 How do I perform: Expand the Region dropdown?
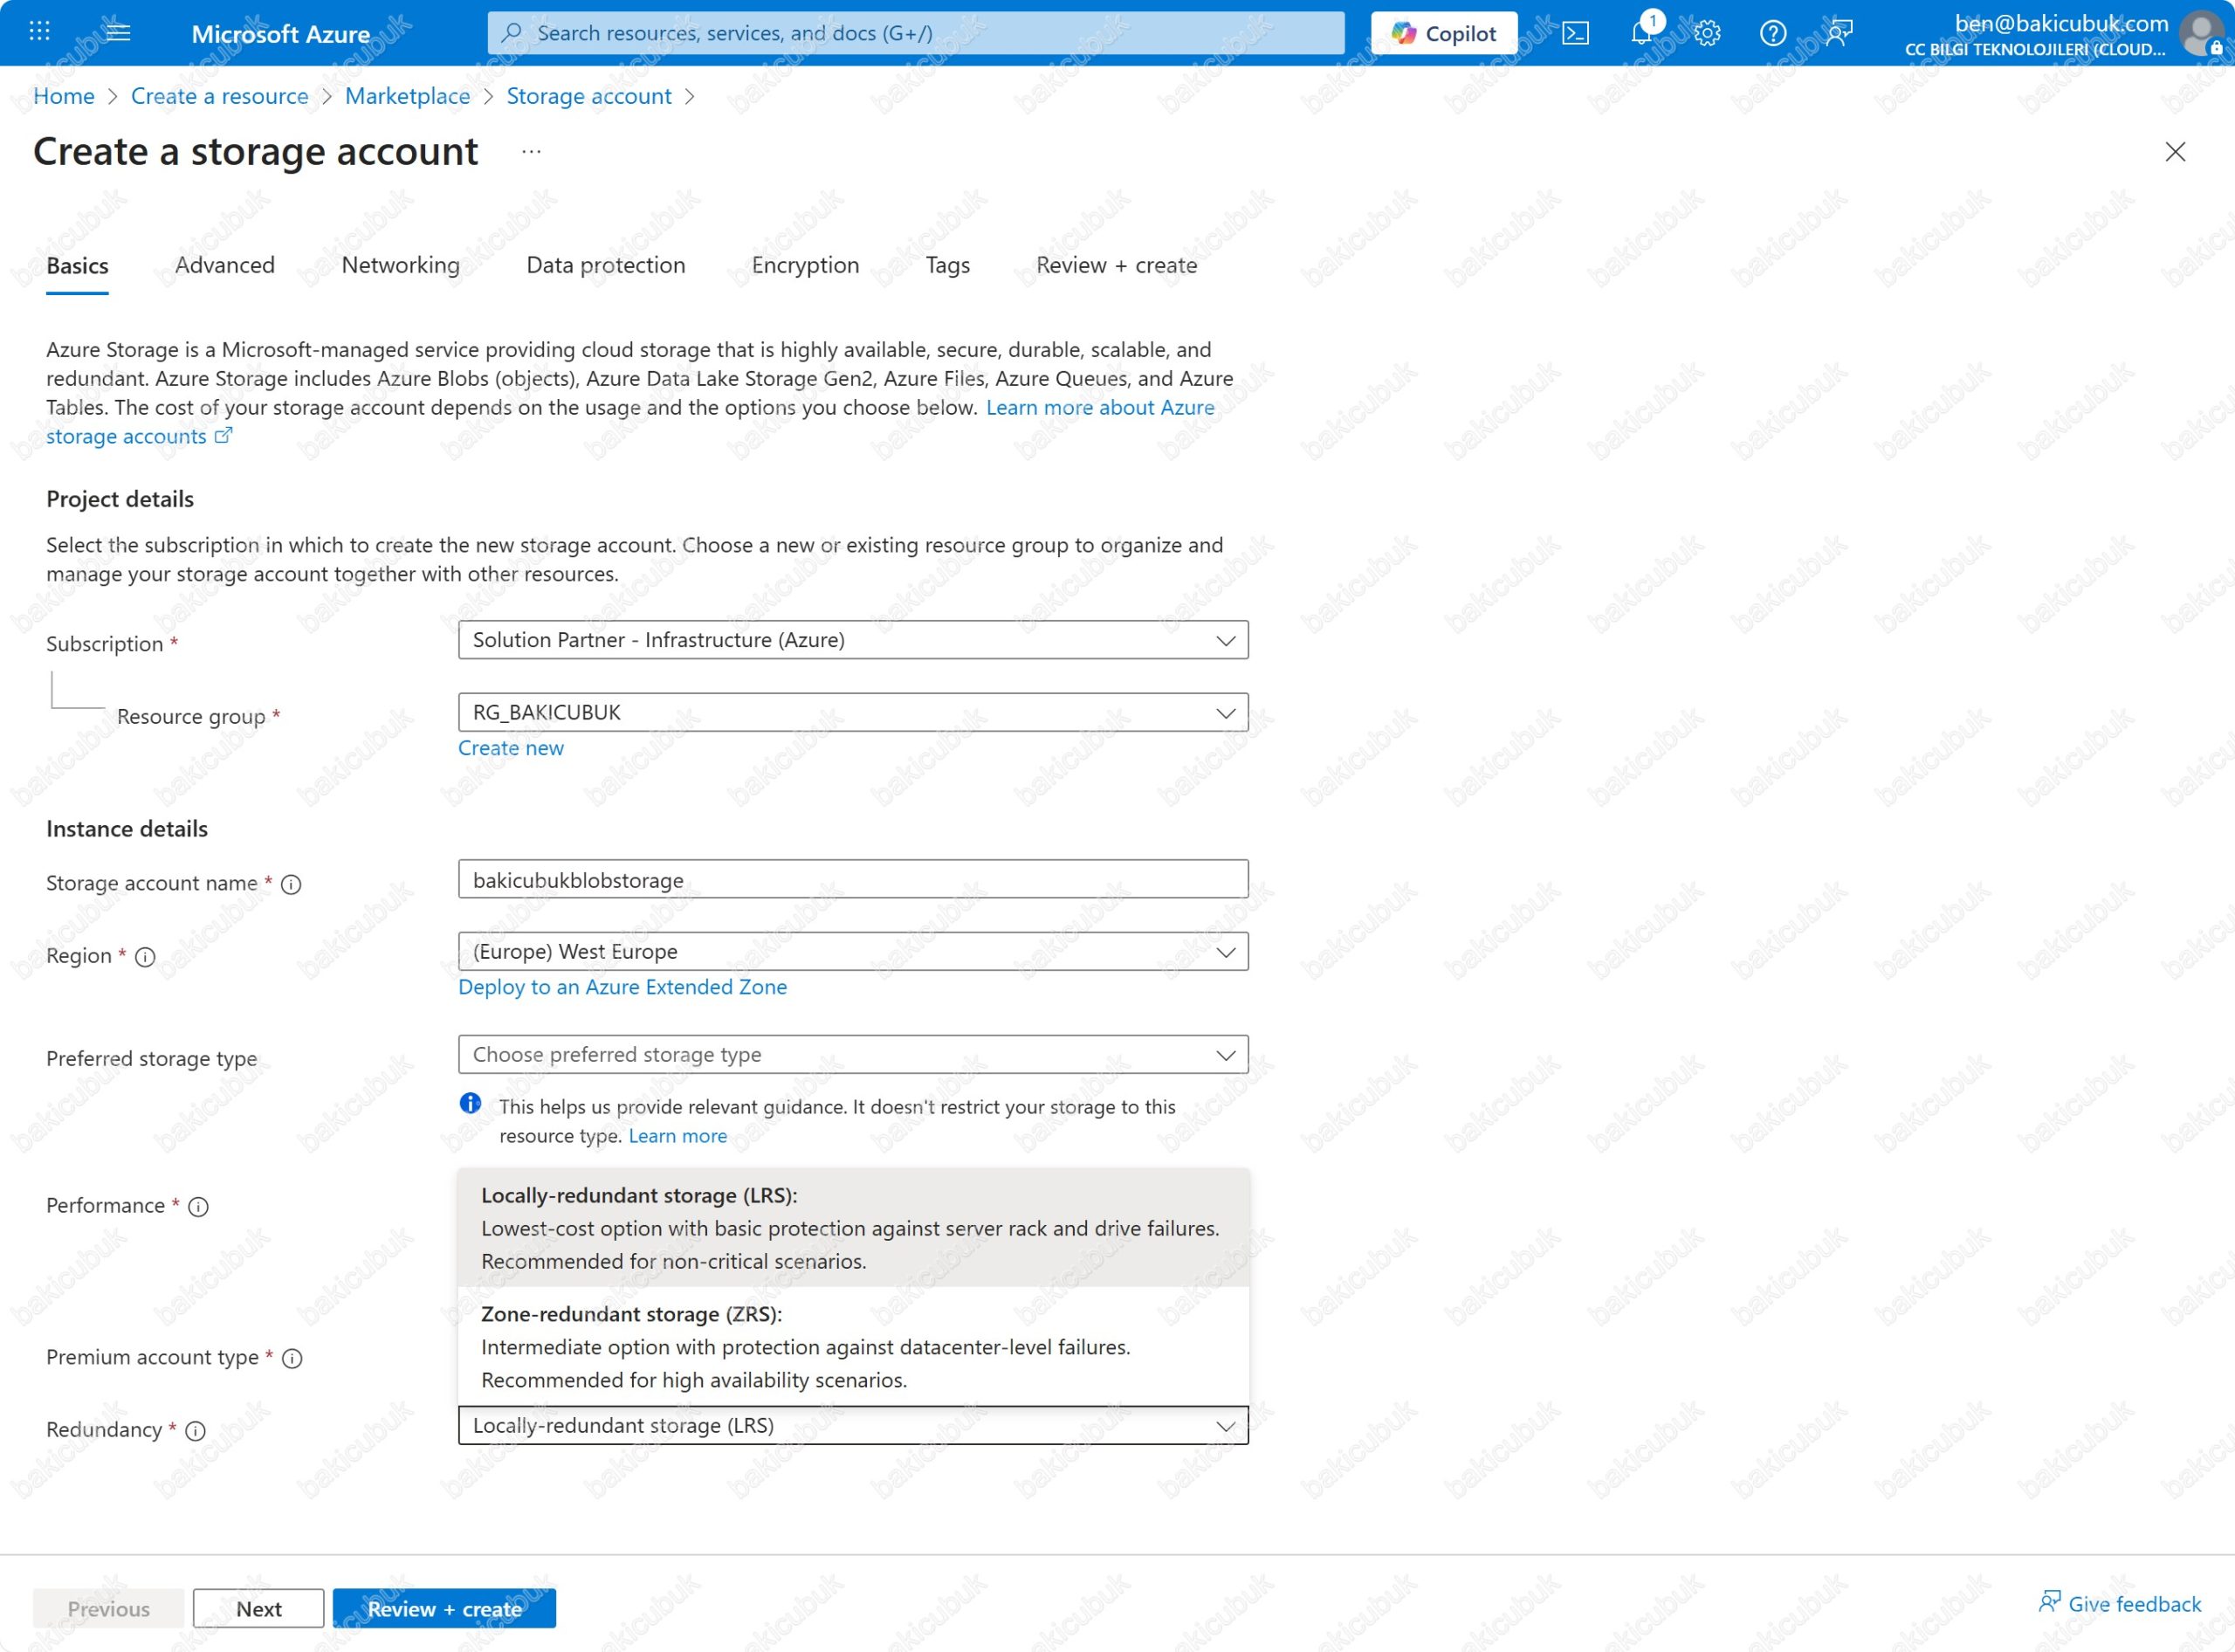[853, 951]
